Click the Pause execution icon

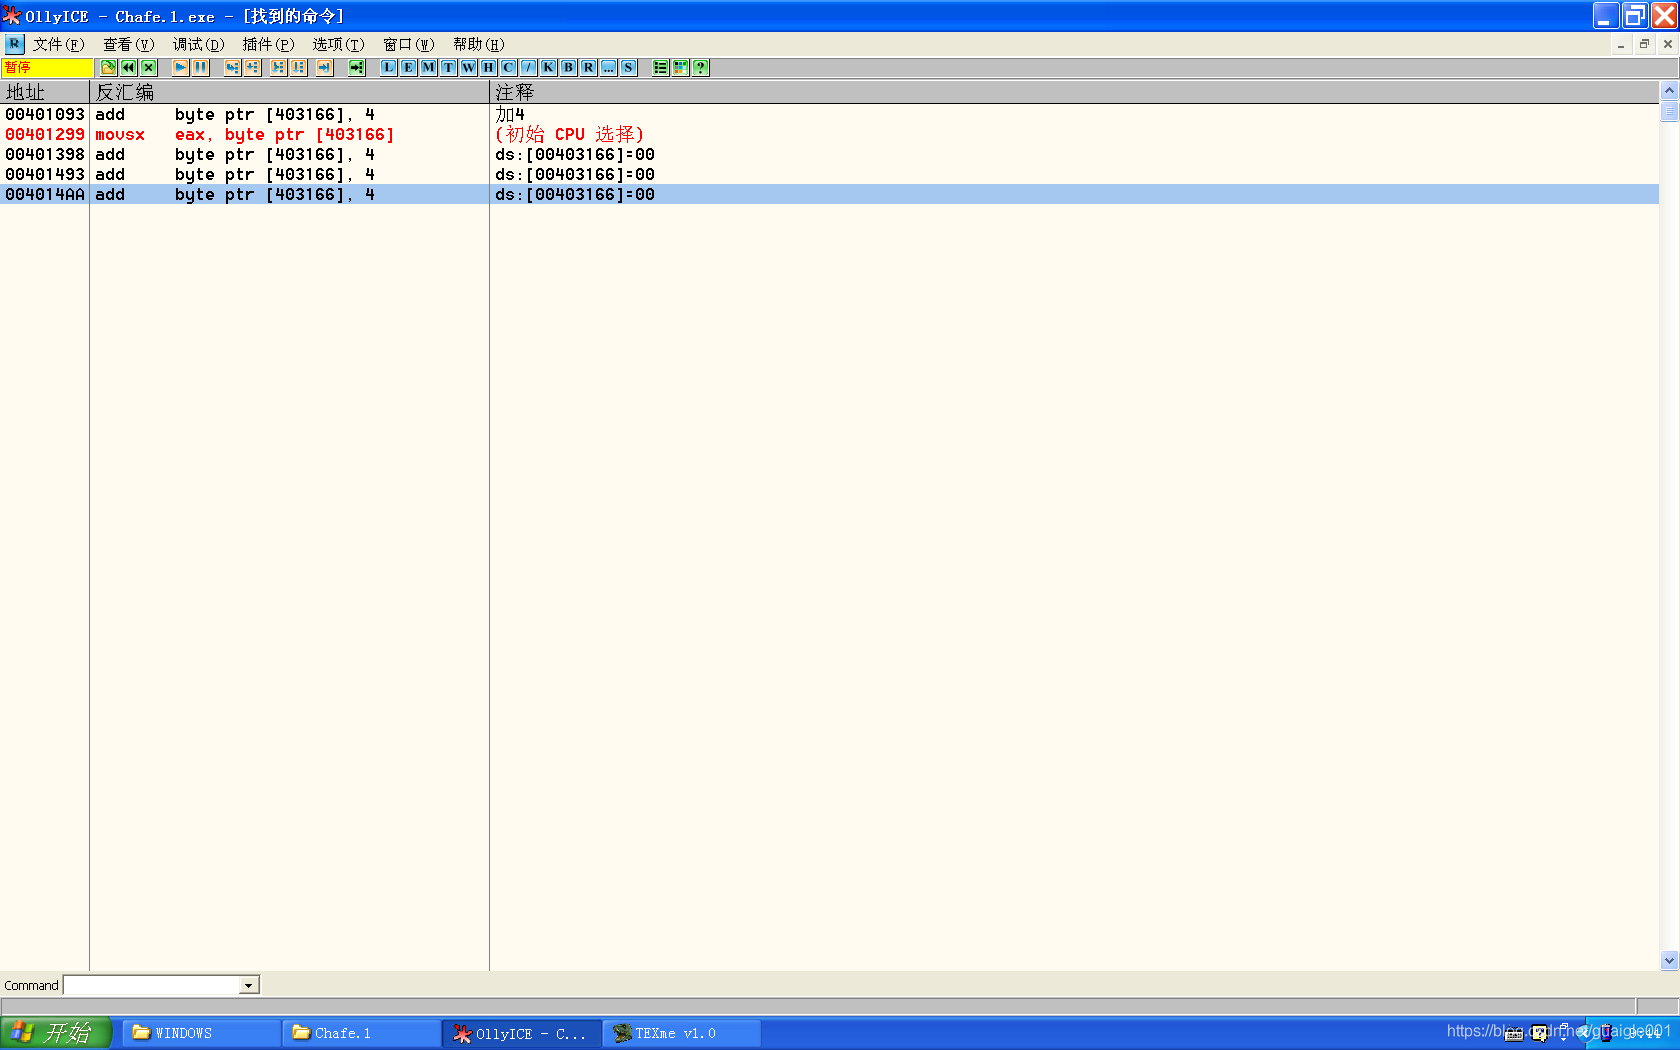(x=201, y=67)
